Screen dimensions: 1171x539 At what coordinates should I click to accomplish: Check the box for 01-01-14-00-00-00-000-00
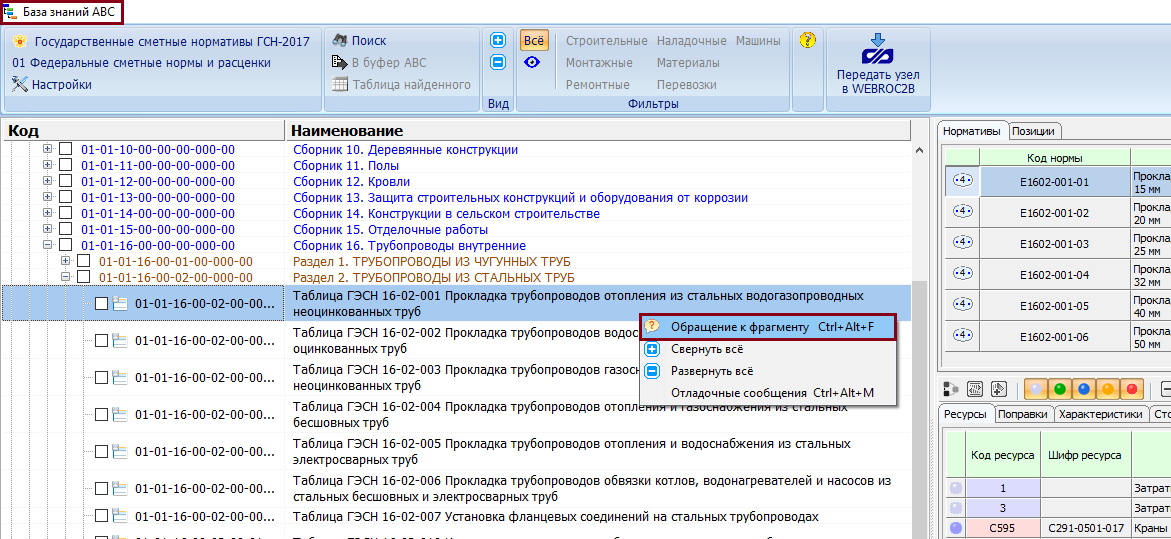[66, 214]
